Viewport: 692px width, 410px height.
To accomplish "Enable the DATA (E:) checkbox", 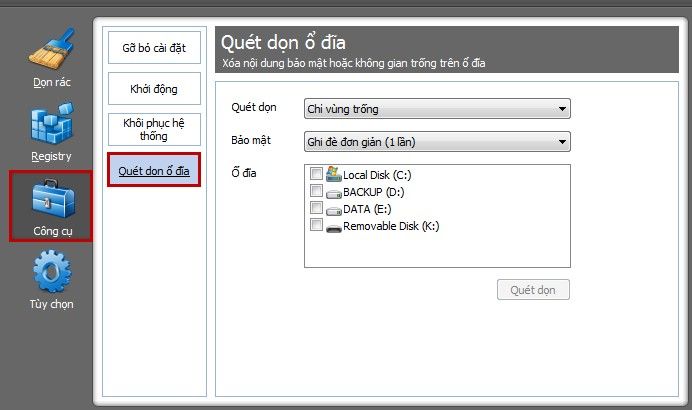I will pos(316,207).
